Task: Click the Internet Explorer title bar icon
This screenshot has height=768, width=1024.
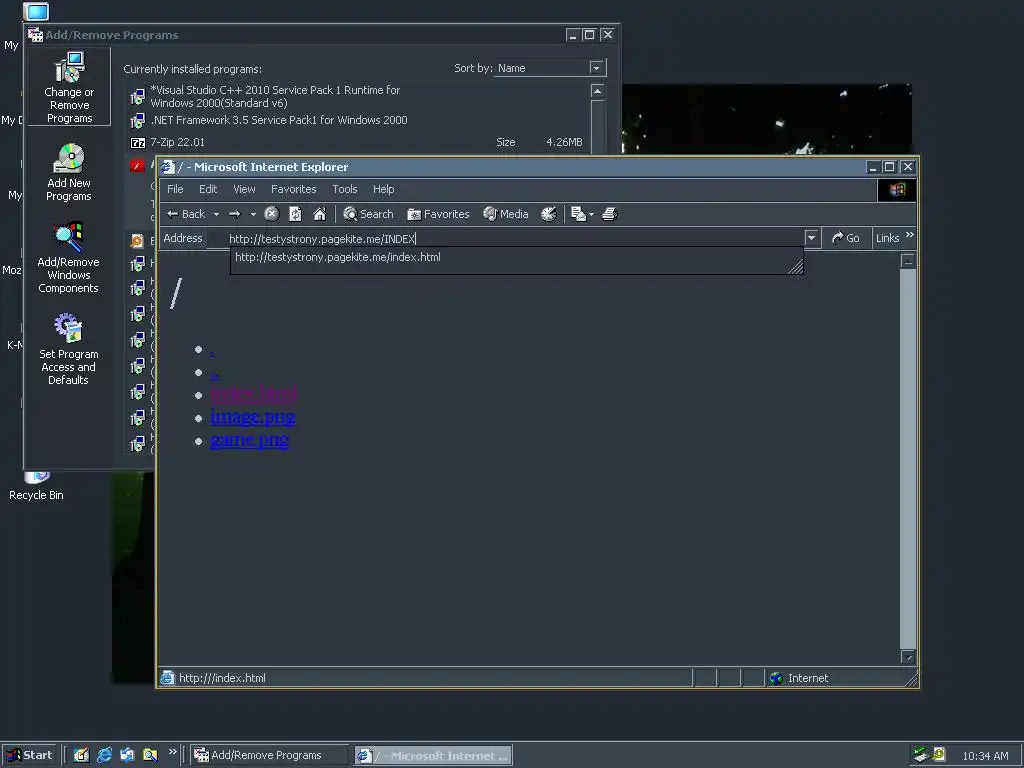Action: coord(168,167)
